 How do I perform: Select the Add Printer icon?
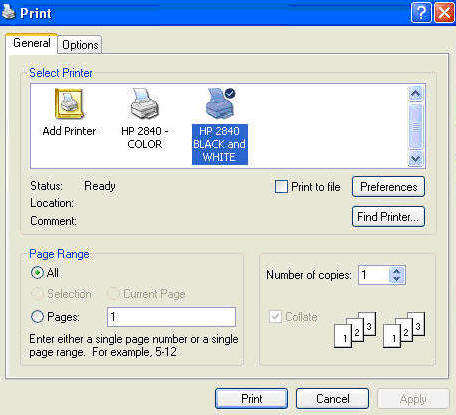point(69,104)
